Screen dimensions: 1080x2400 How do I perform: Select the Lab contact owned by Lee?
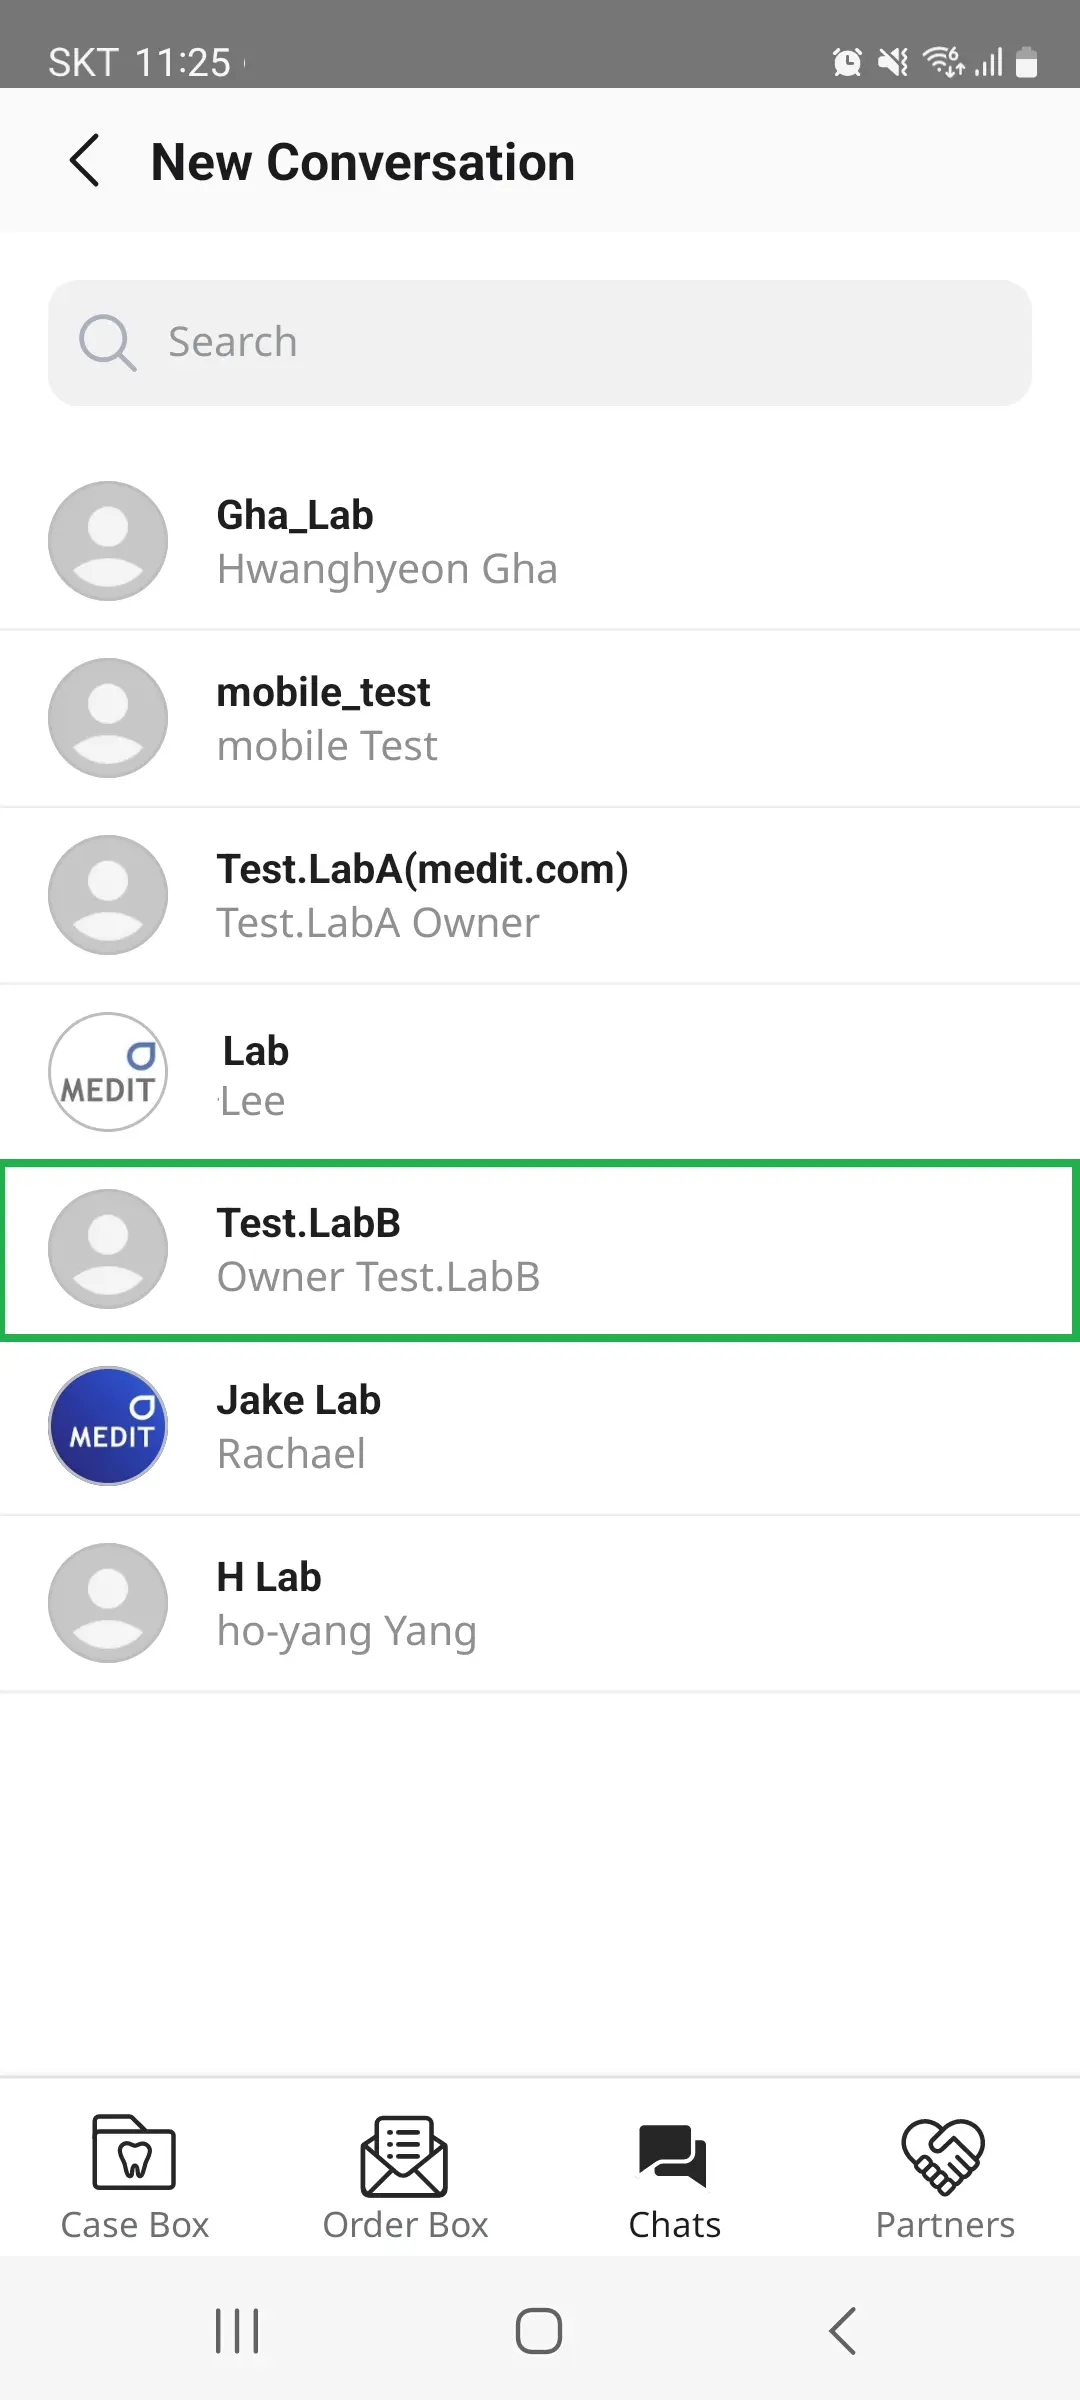pyautogui.click(x=540, y=1073)
